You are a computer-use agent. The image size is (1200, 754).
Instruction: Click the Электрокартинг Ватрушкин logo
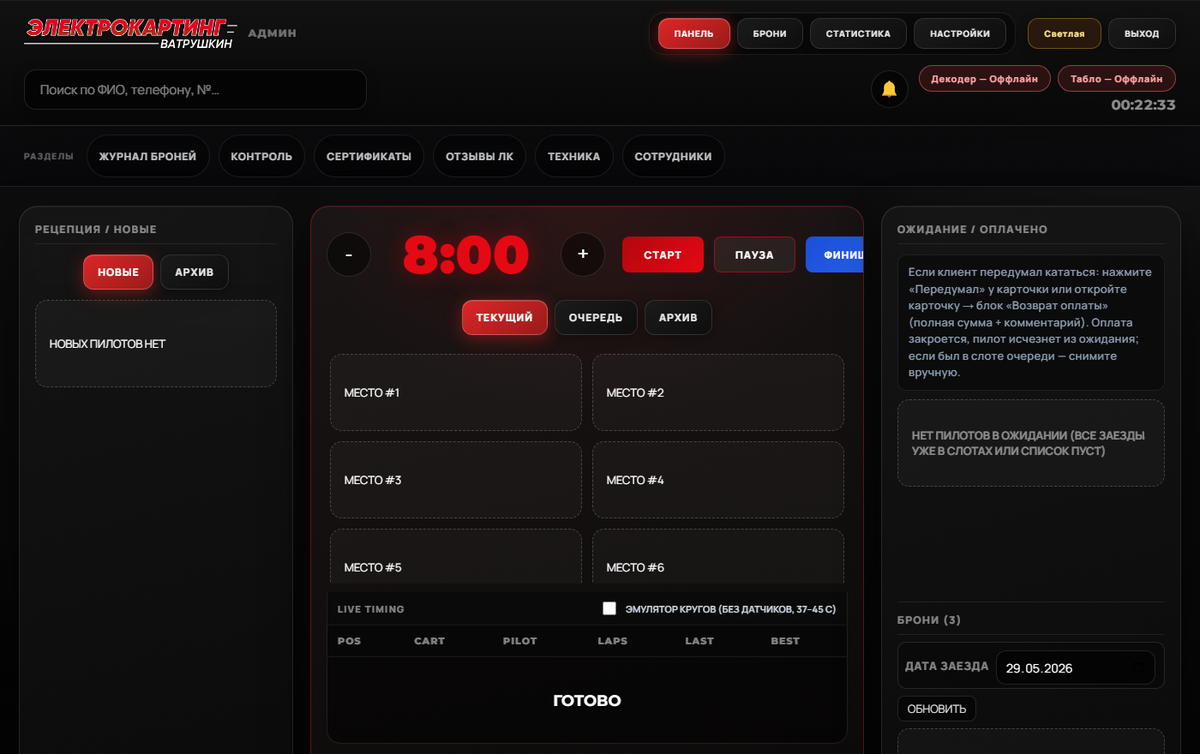coord(131,33)
